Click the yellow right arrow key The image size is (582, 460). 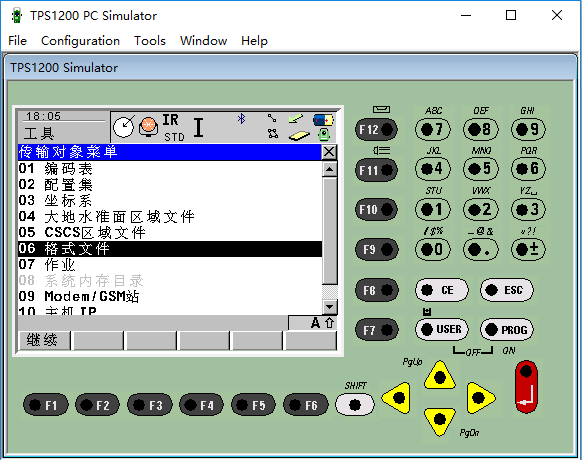coord(481,398)
